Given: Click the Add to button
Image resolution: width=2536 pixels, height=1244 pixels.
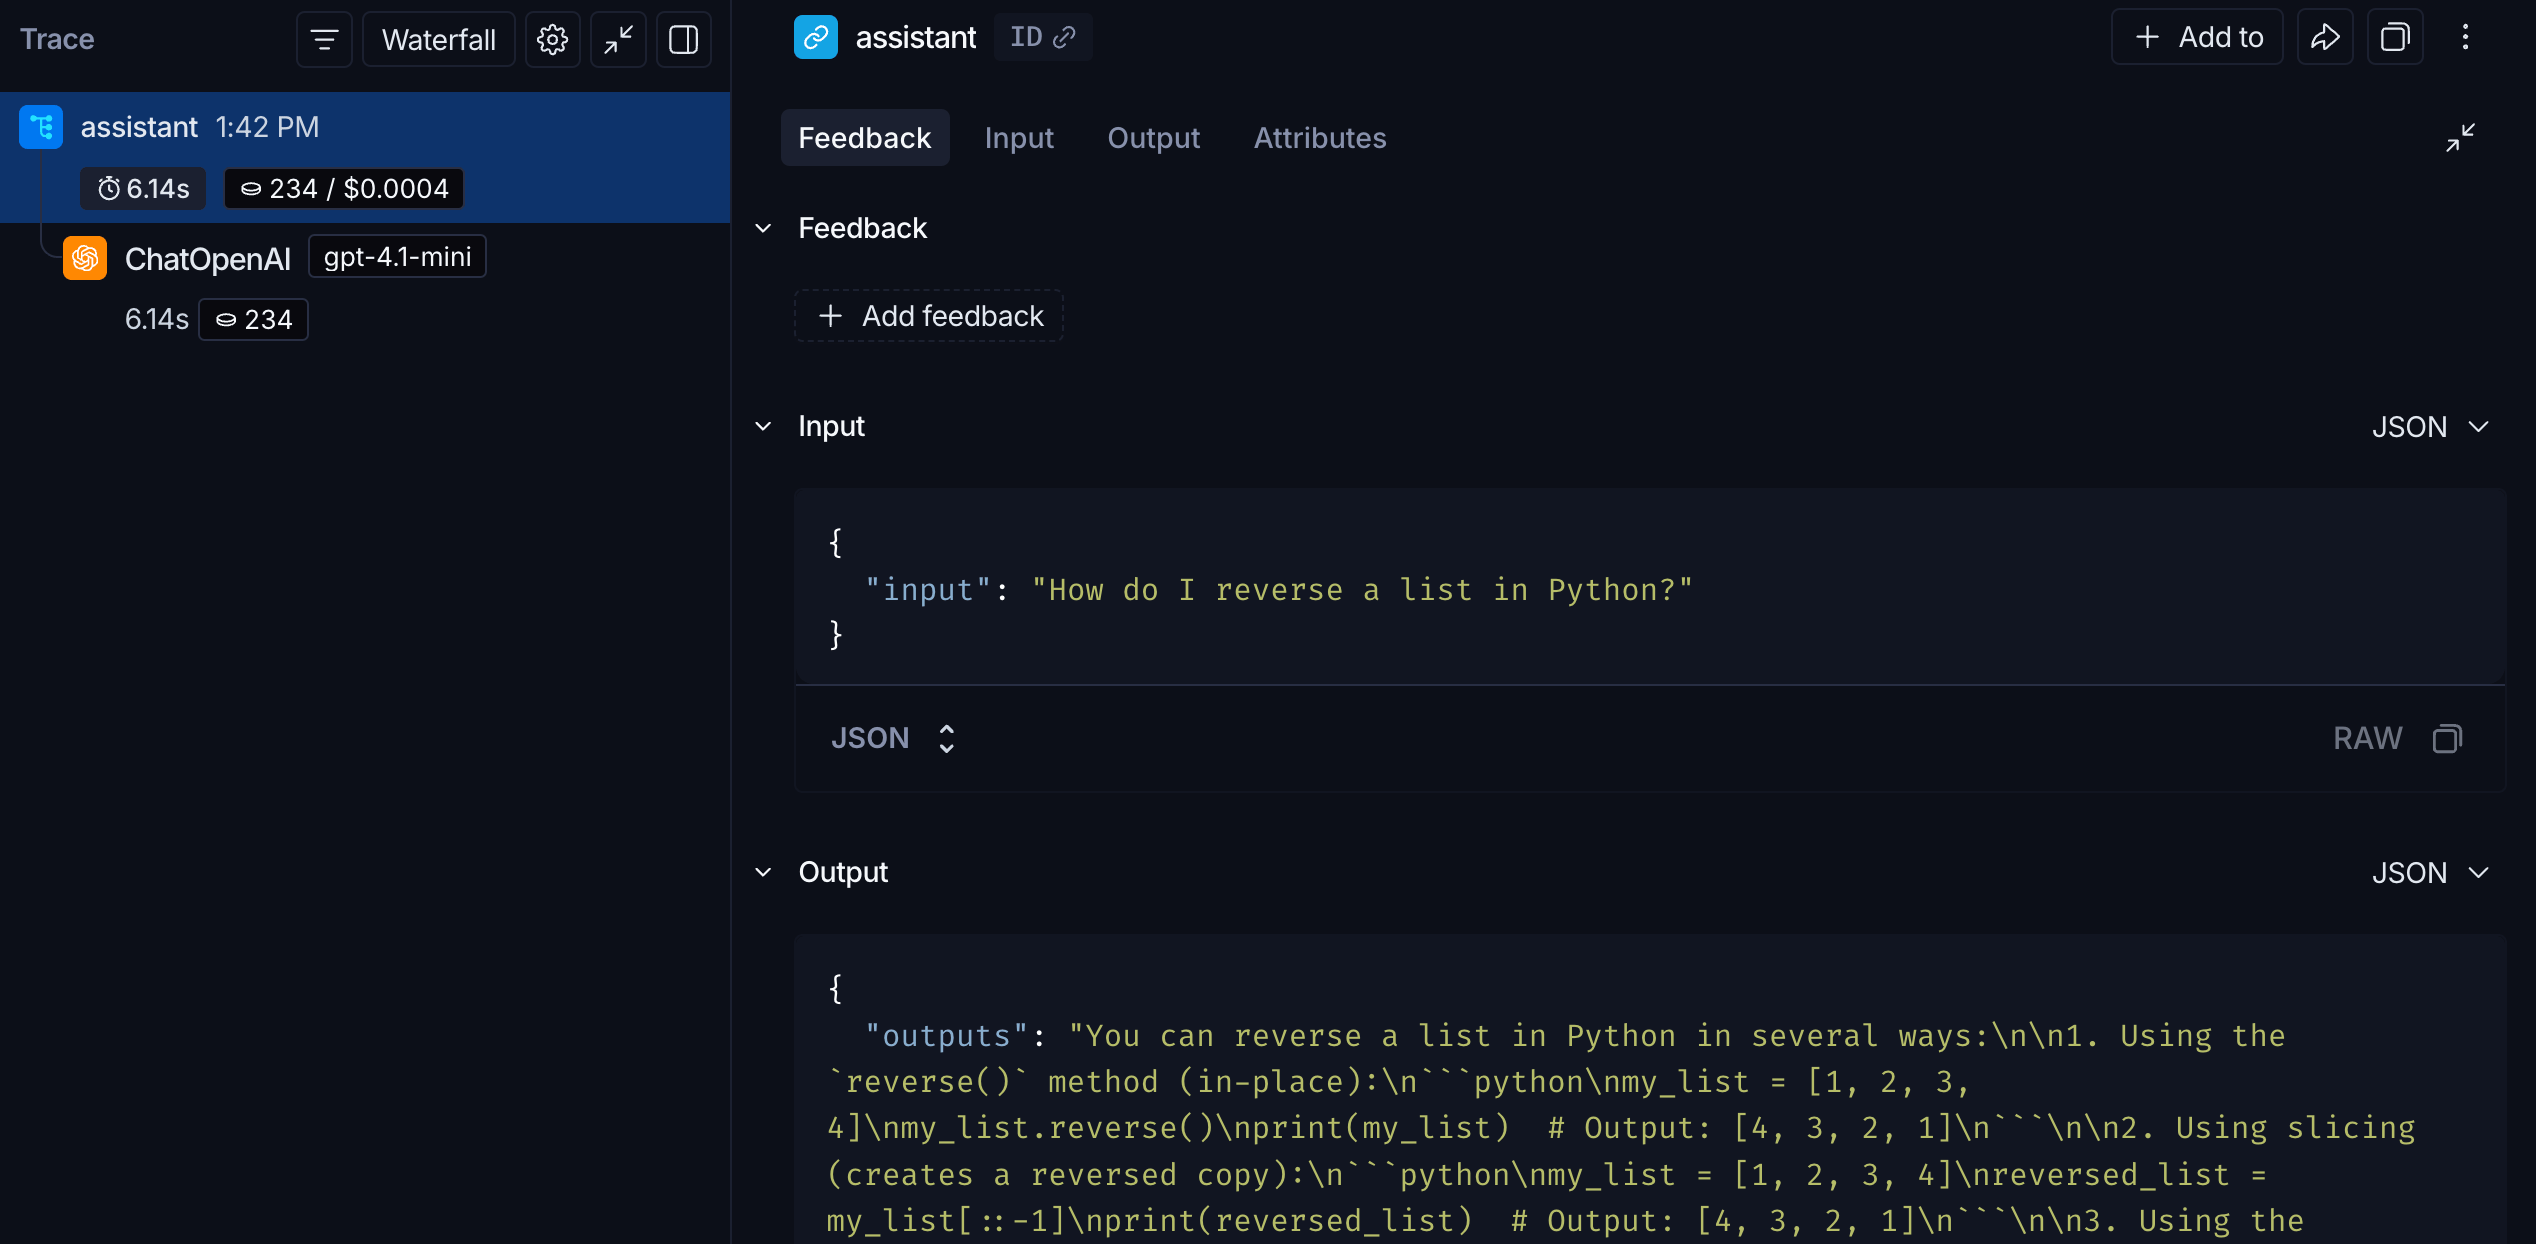Looking at the screenshot, I should [2197, 38].
